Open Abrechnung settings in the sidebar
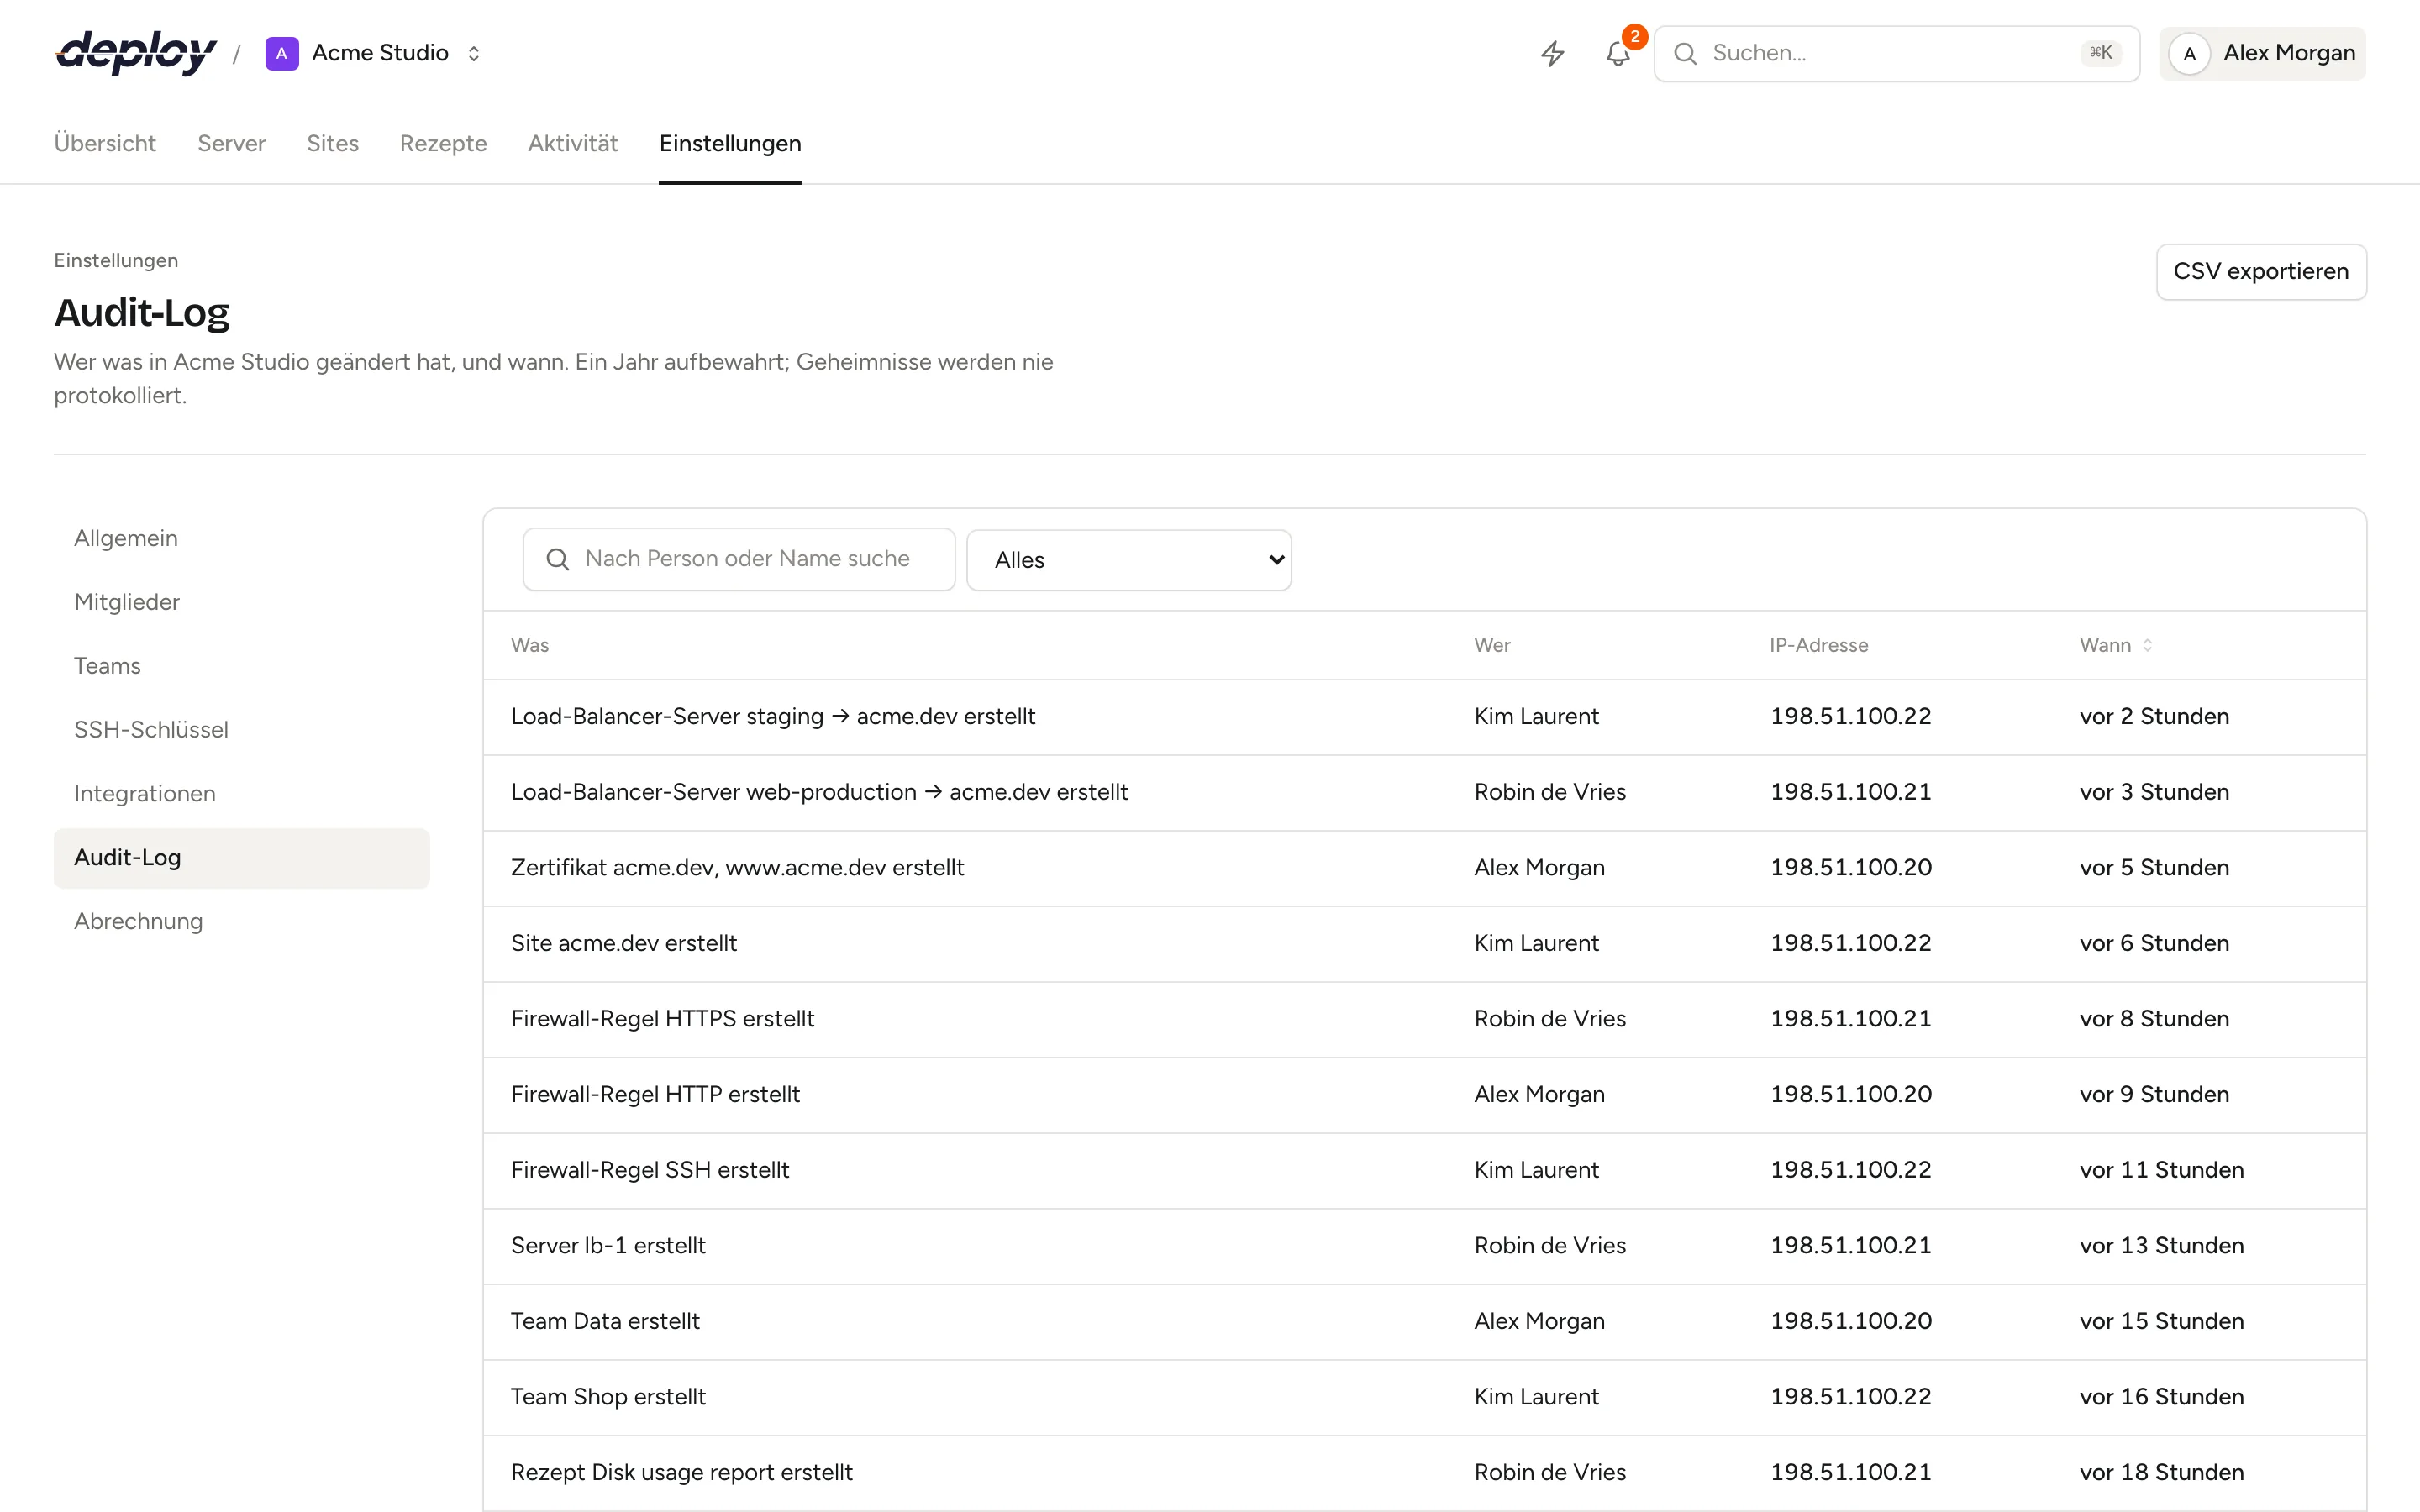2420x1512 pixels. coord(241,922)
